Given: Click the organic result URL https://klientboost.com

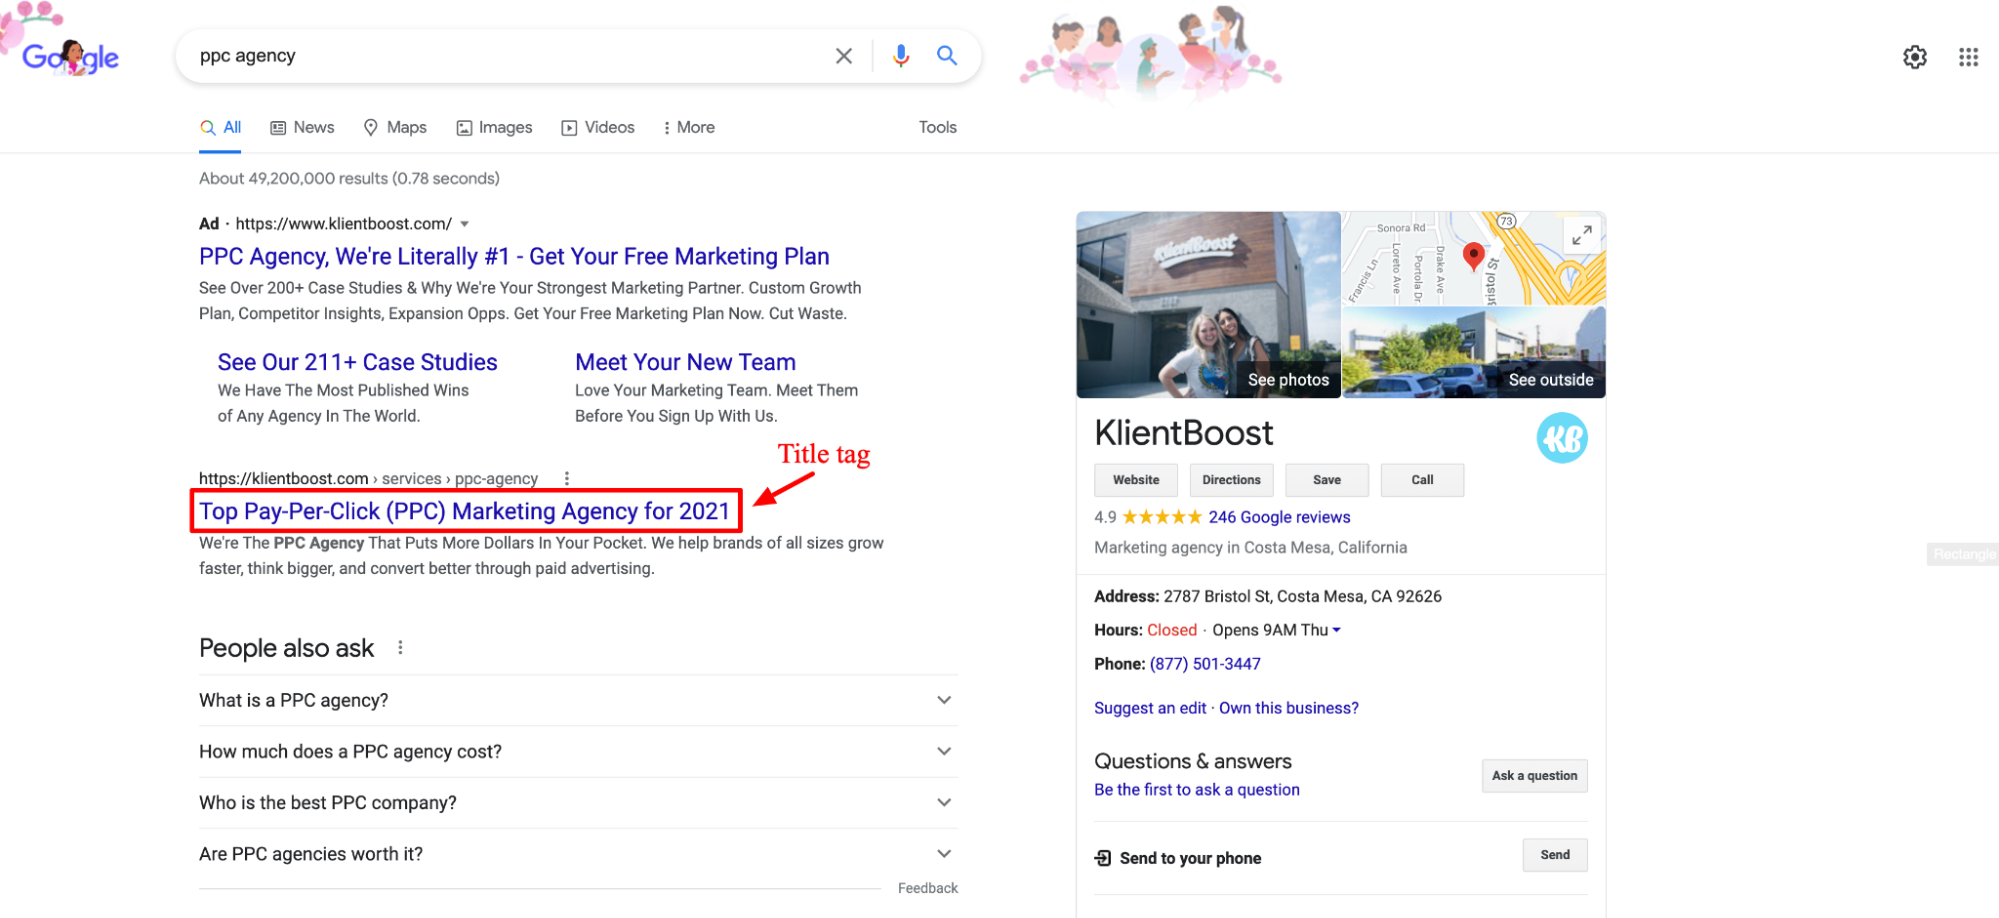Looking at the screenshot, I should coord(284,478).
